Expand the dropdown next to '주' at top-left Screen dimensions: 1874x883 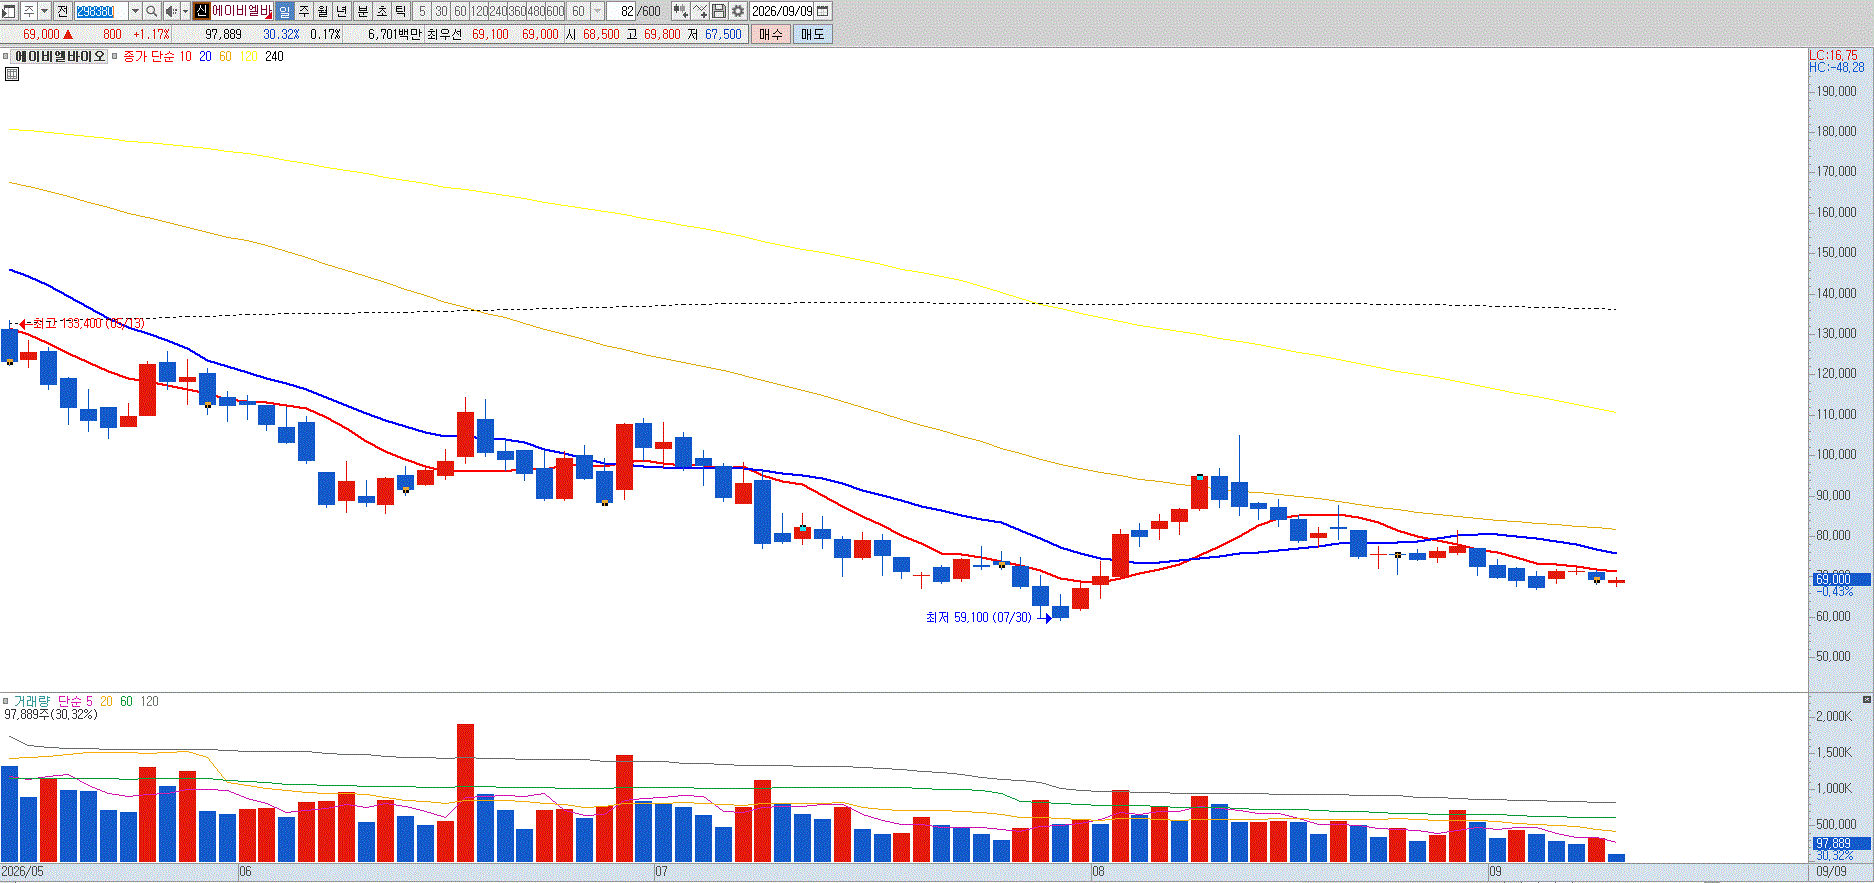[x=44, y=11]
